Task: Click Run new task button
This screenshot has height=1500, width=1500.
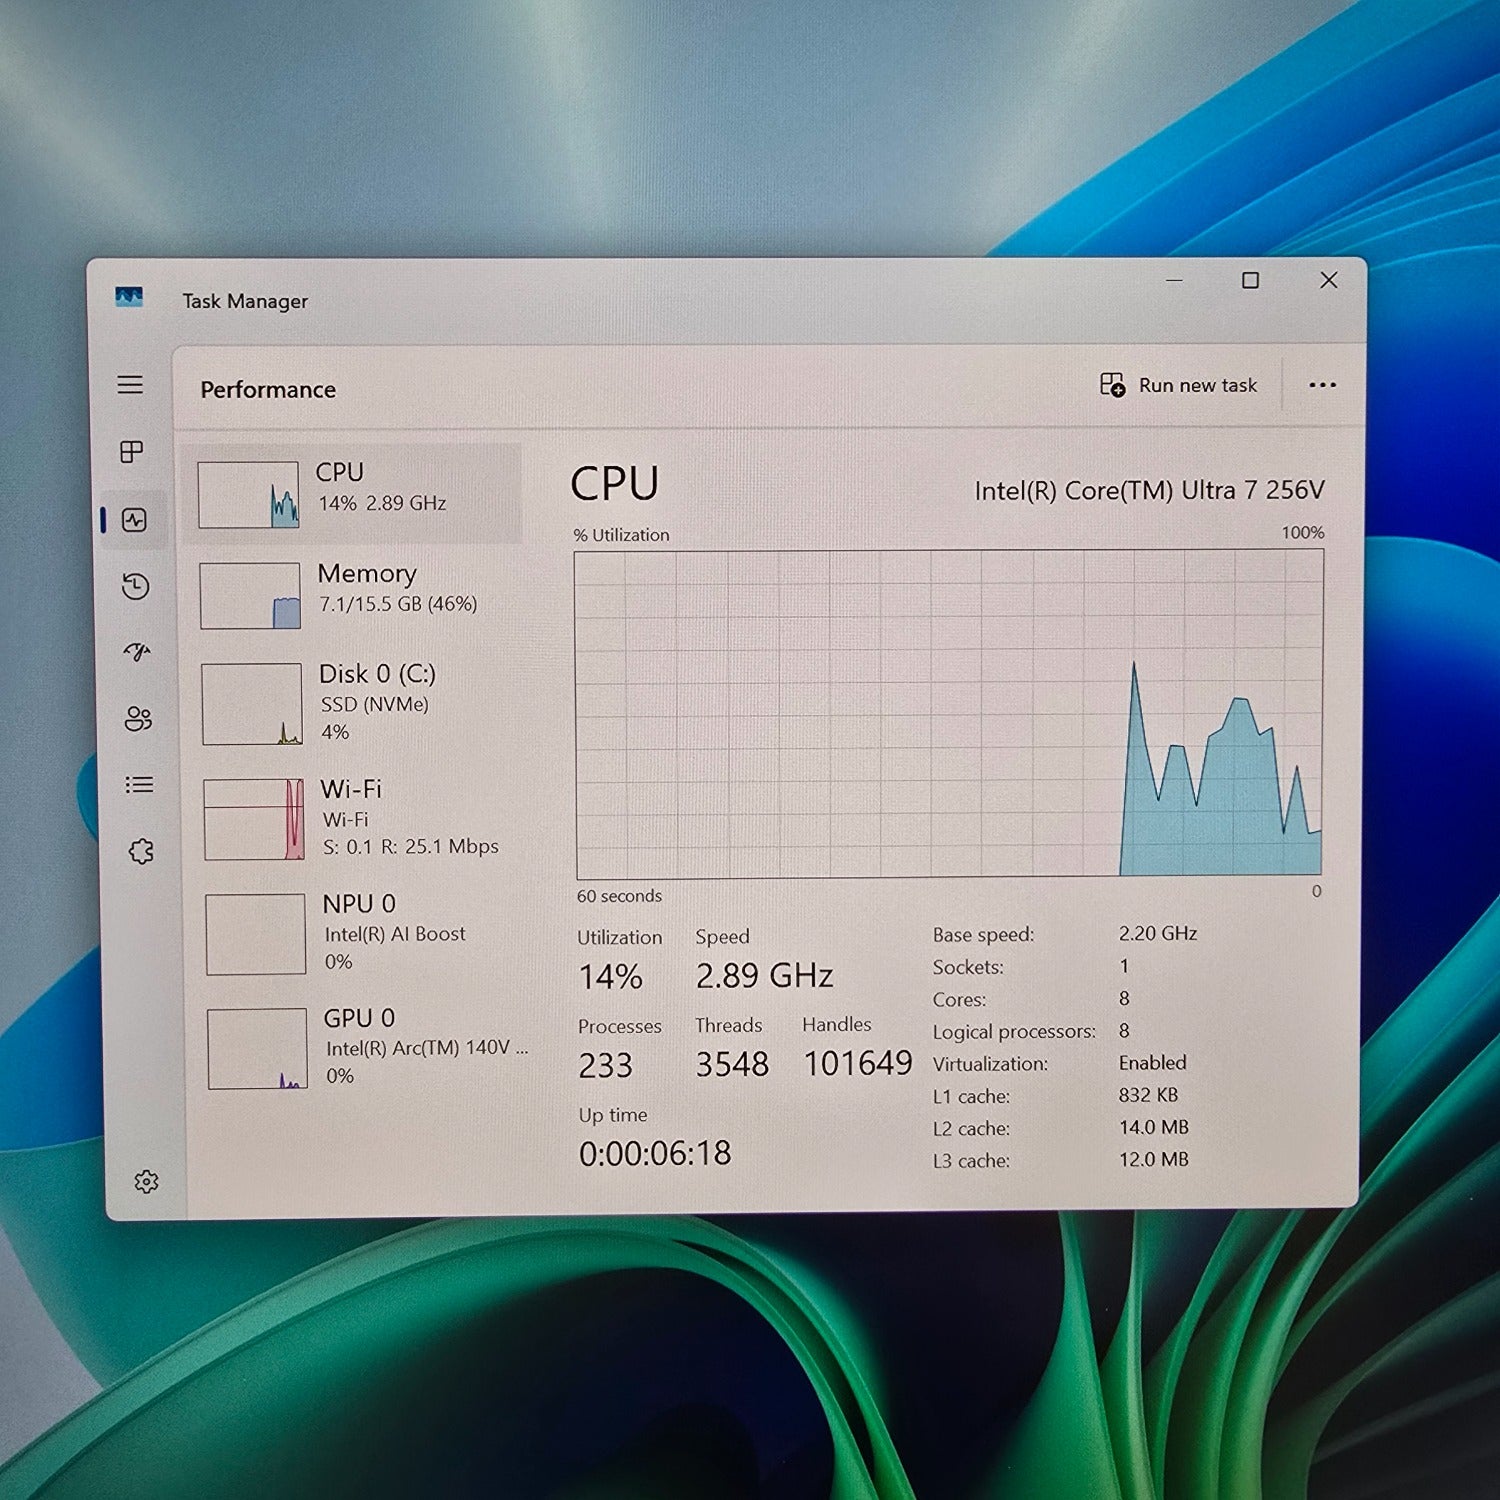Action: pos(1179,385)
